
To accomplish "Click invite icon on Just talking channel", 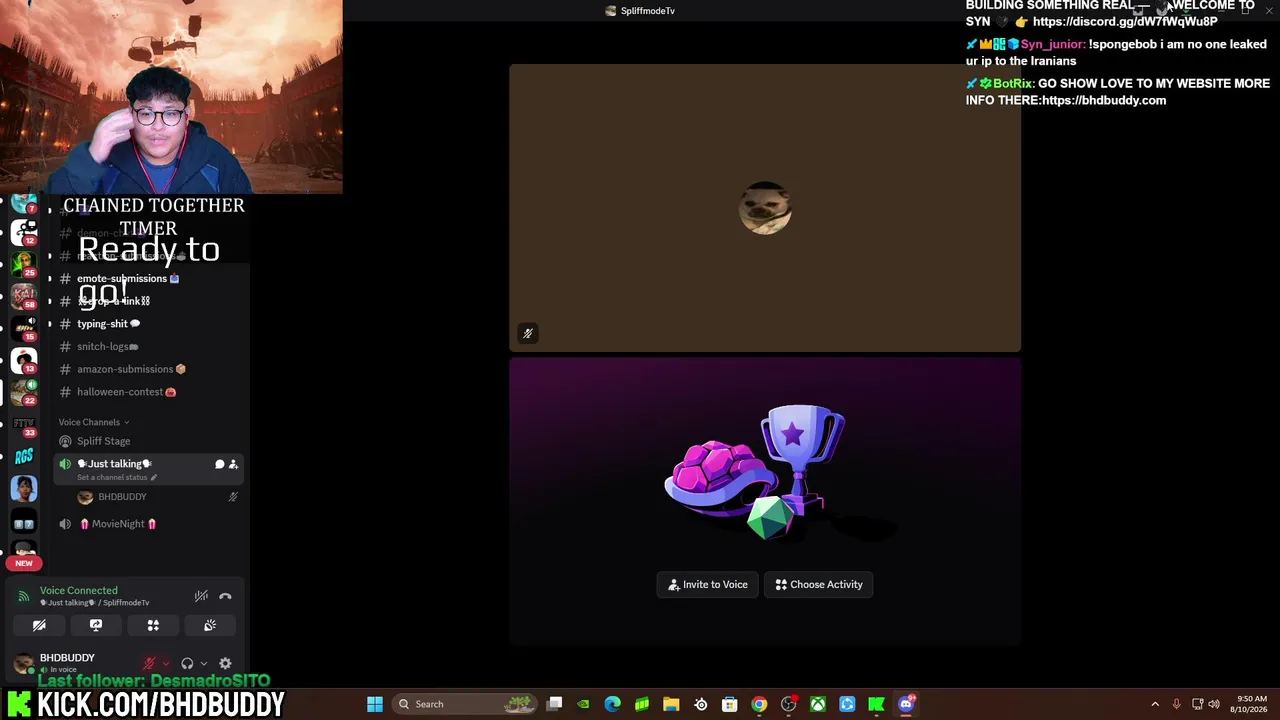I will 233,464.
